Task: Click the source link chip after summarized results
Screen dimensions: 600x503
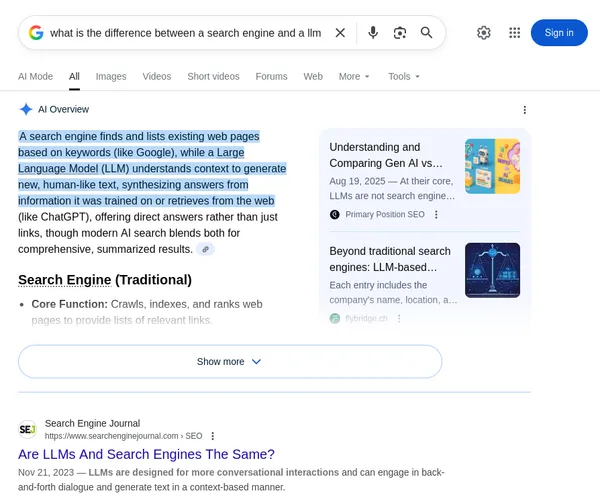Action: [205, 249]
